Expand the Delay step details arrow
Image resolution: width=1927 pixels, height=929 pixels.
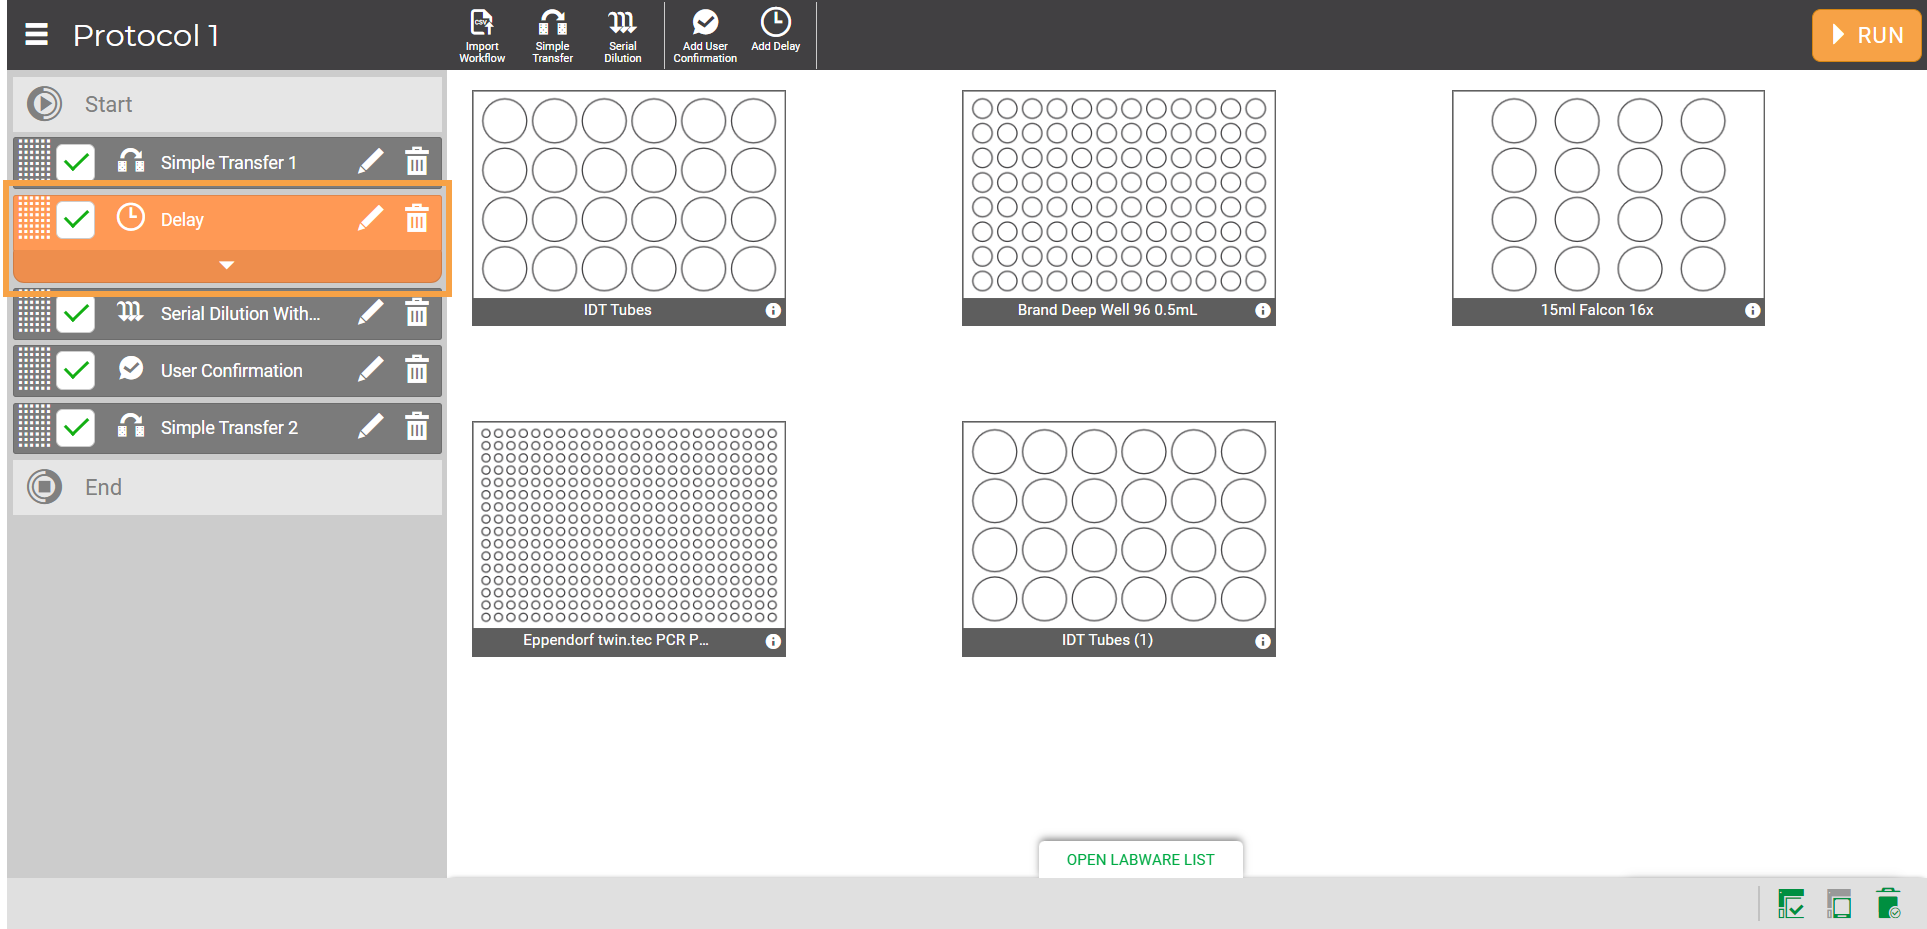tap(227, 265)
